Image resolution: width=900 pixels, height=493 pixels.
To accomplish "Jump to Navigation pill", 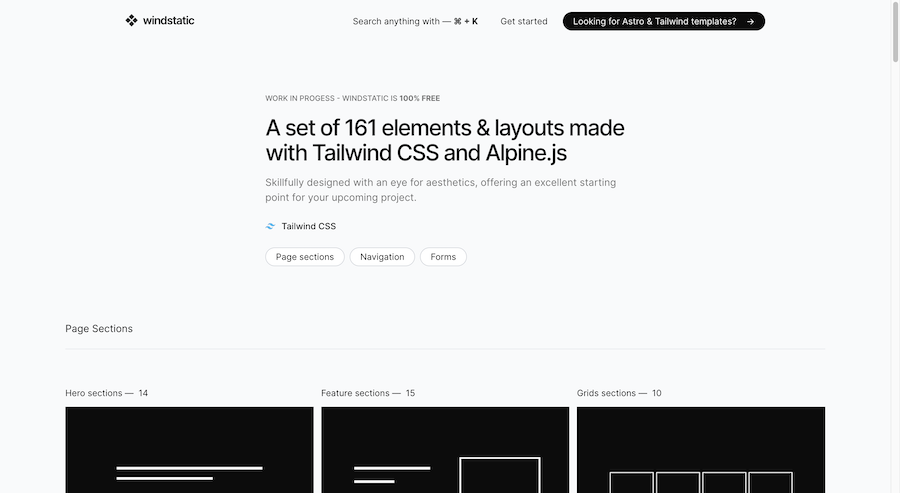I will 382,257.
